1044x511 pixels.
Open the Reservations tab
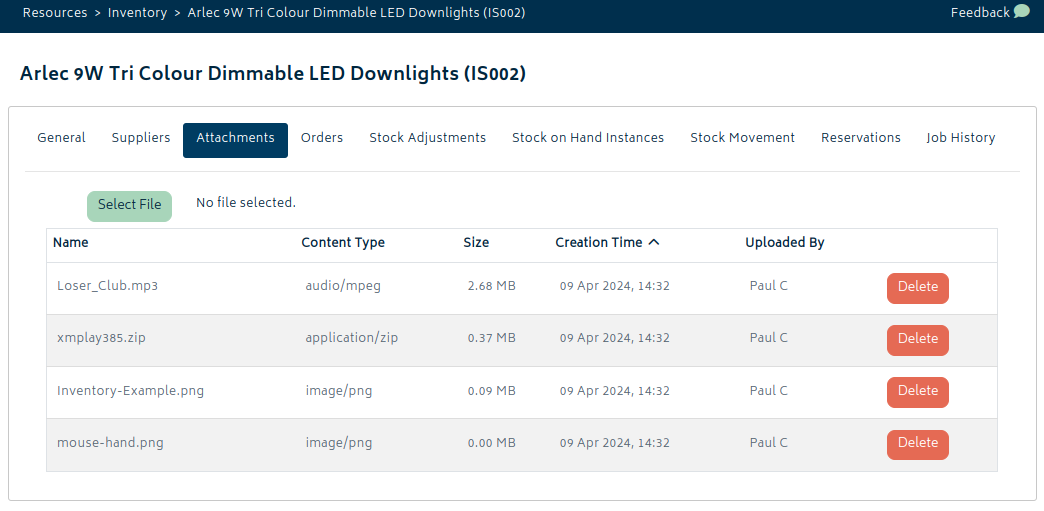click(x=861, y=138)
